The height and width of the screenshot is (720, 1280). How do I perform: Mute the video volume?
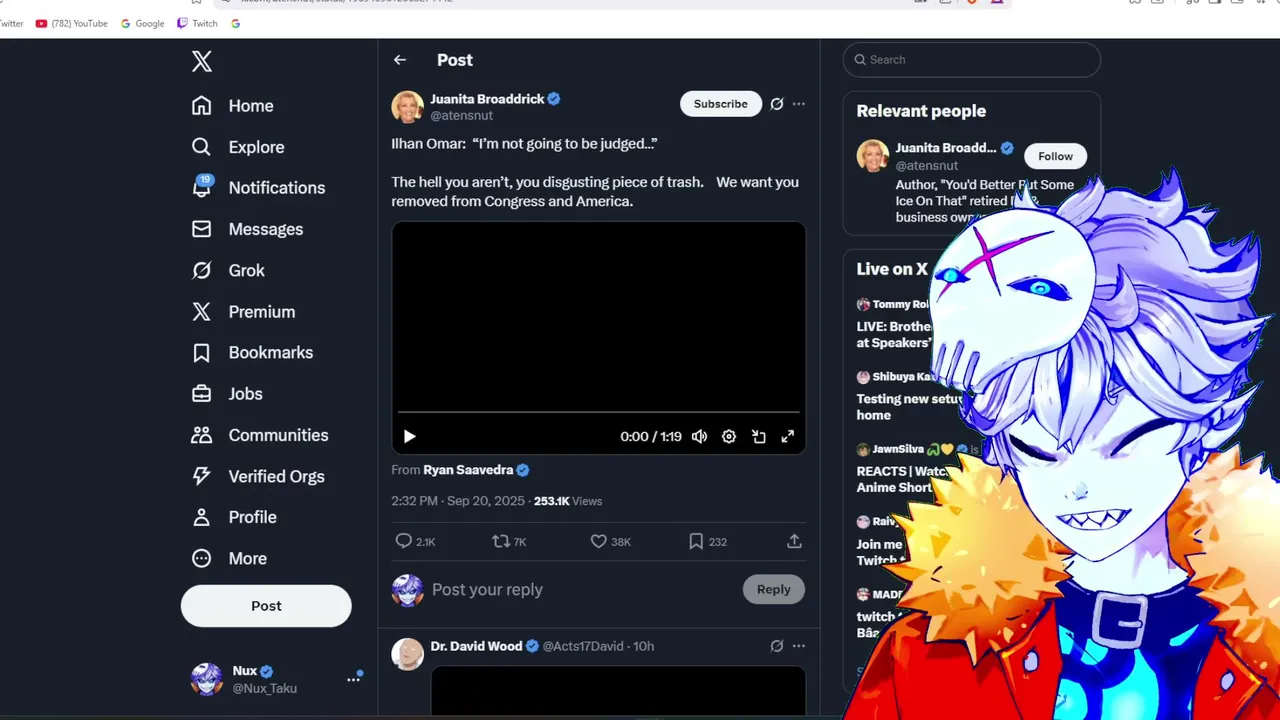pos(700,436)
